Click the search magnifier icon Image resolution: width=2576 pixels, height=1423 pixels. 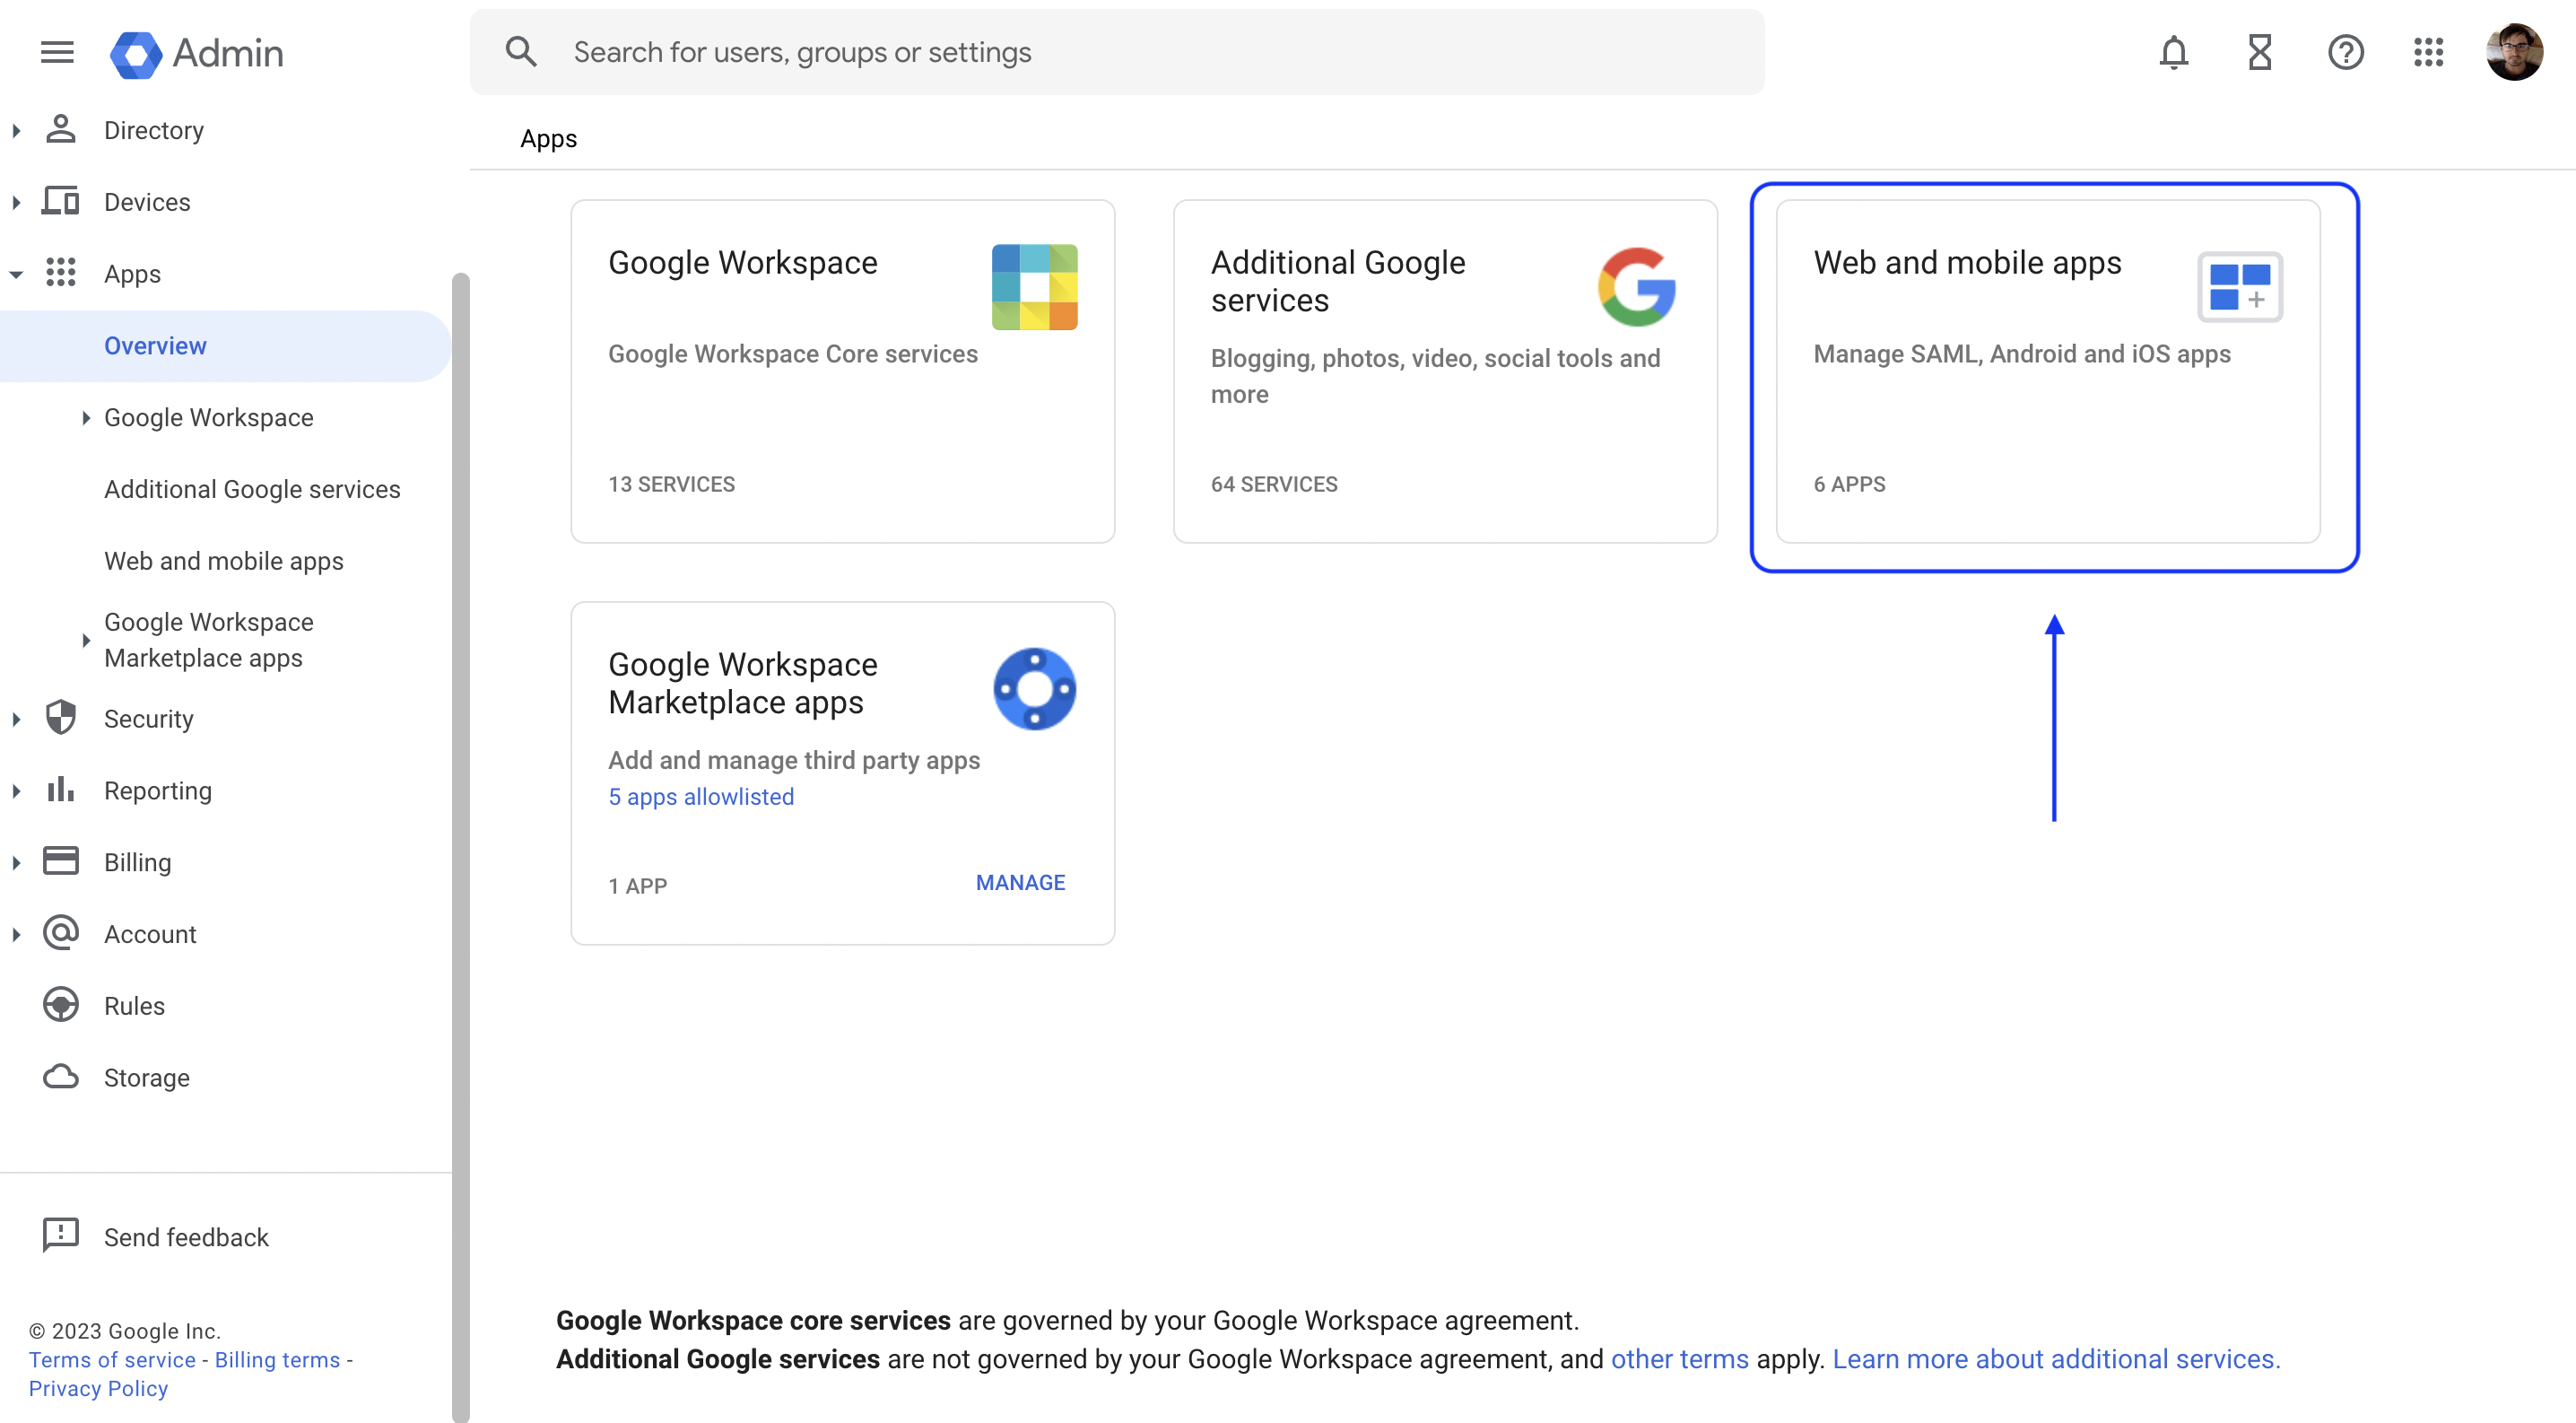[521, 52]
